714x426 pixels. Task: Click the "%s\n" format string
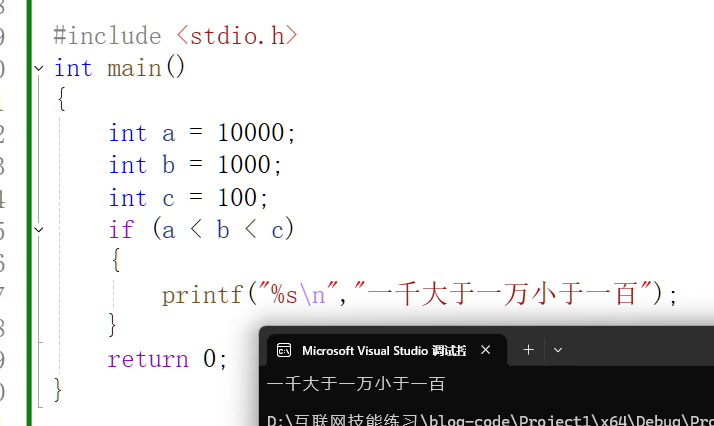point(298,294)
